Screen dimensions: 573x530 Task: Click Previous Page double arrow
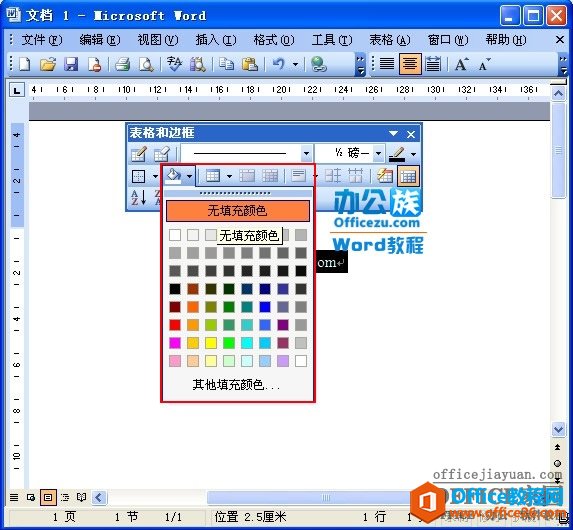pos(558,447)
